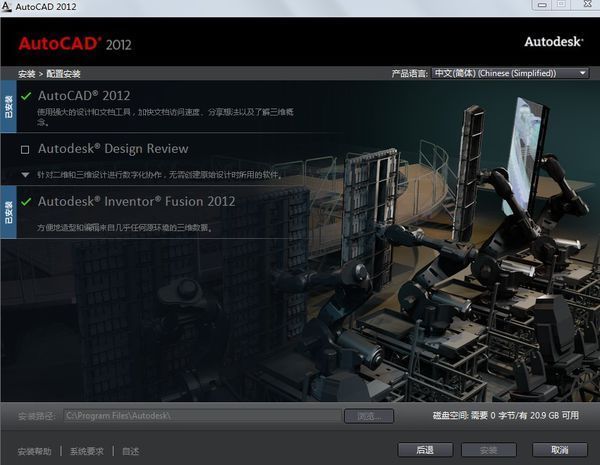Click the browse button beside install path
Viewport: 600px width, 465px height.
(369, 416)
